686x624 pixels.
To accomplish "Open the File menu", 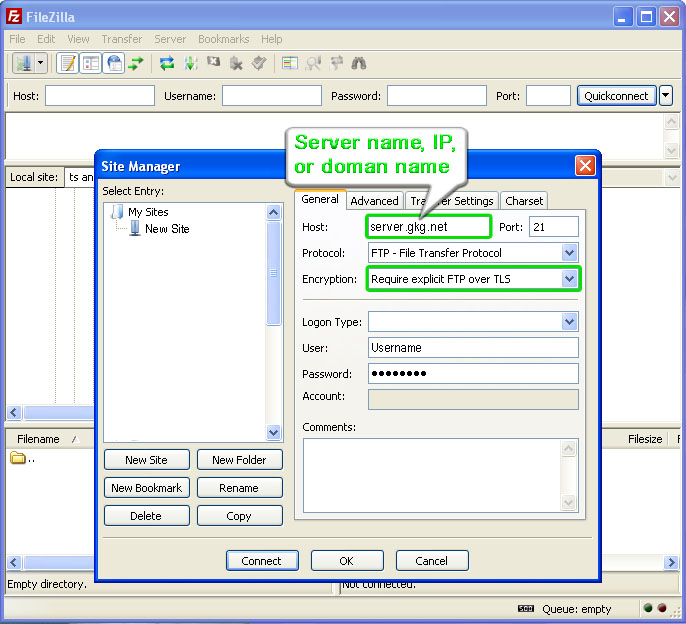I will [x=17, y=39].
